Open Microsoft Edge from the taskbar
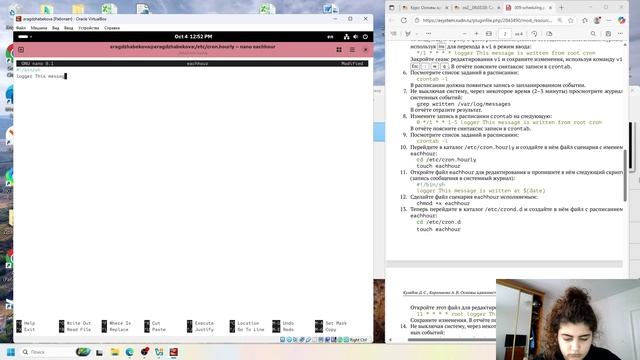This screenshot has width=640, height=360. tap(130, 352)
